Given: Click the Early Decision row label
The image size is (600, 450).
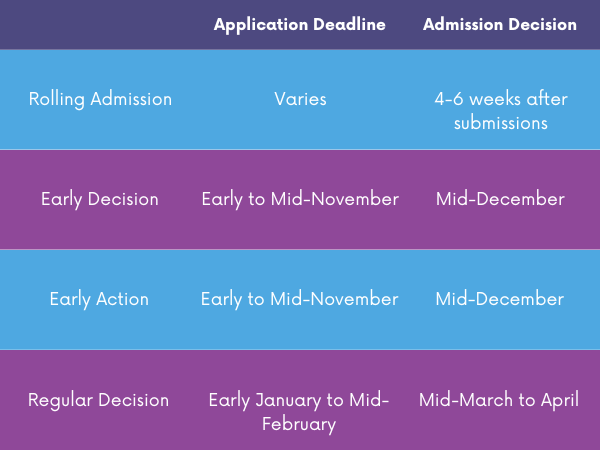Looking at the screenshot, I should 100,199.
